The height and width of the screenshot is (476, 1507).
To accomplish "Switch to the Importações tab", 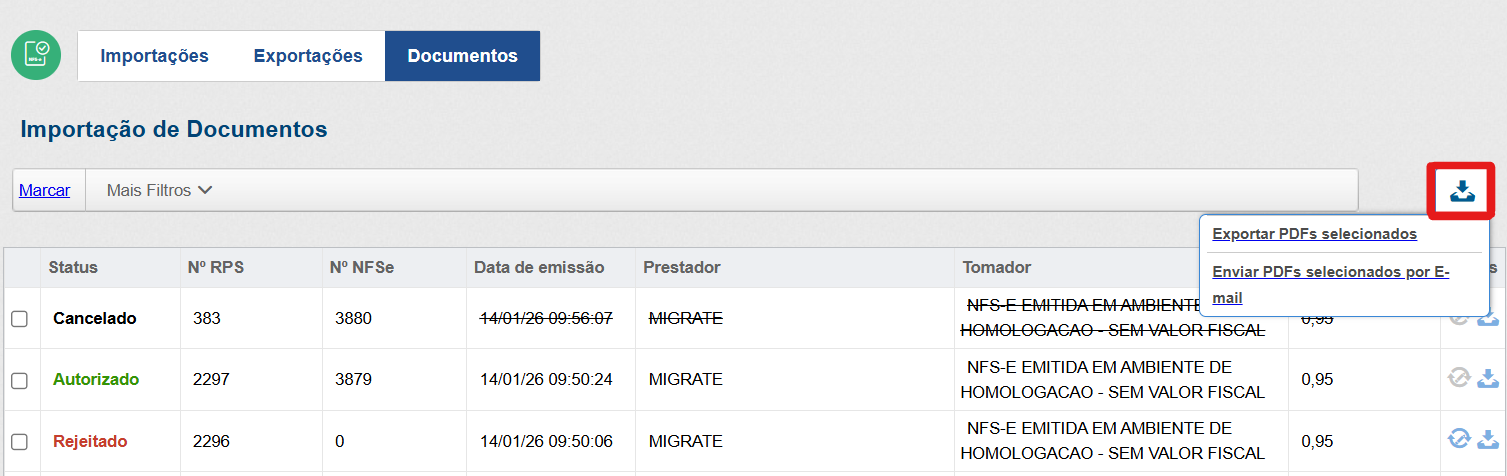I will click(154, 56).
